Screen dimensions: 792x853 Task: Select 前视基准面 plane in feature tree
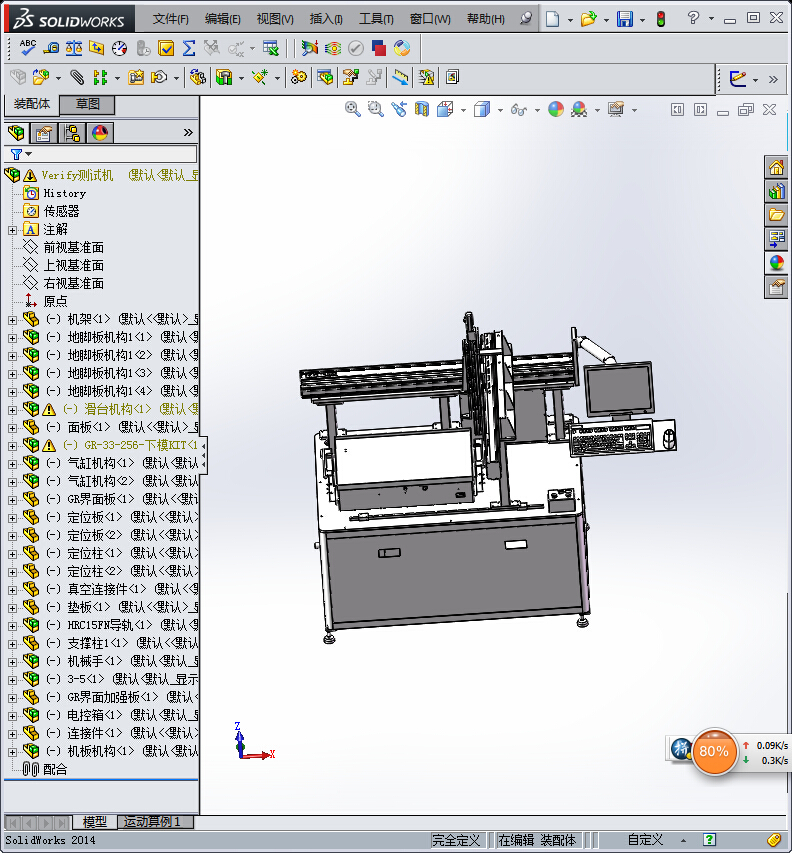click(x=73, y=247)
